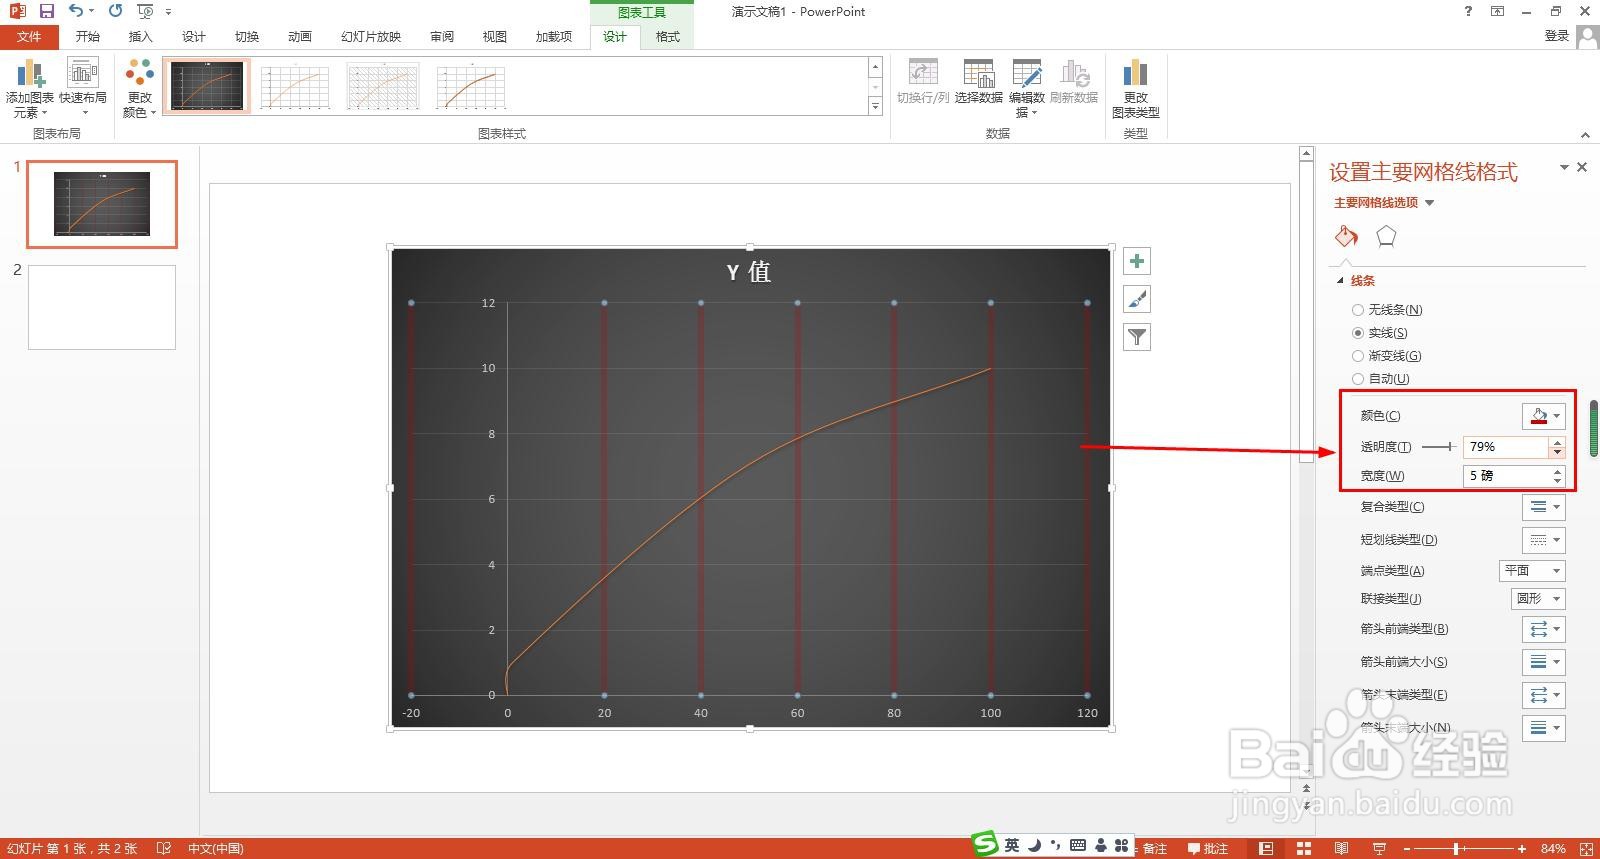
Task: Switch to Normal view in status bar
Action: 1266,848
